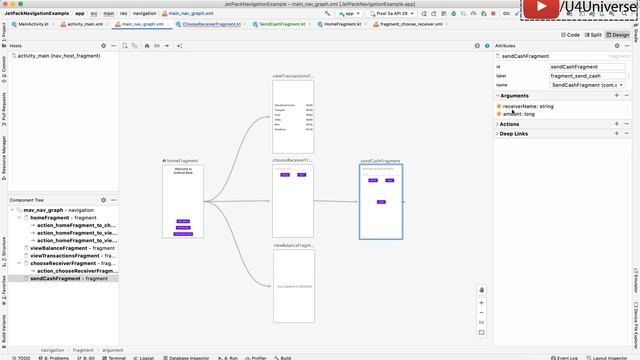
Task: Click the Stop red square icon
Action: pyautogui.click(x=493, y=13)
